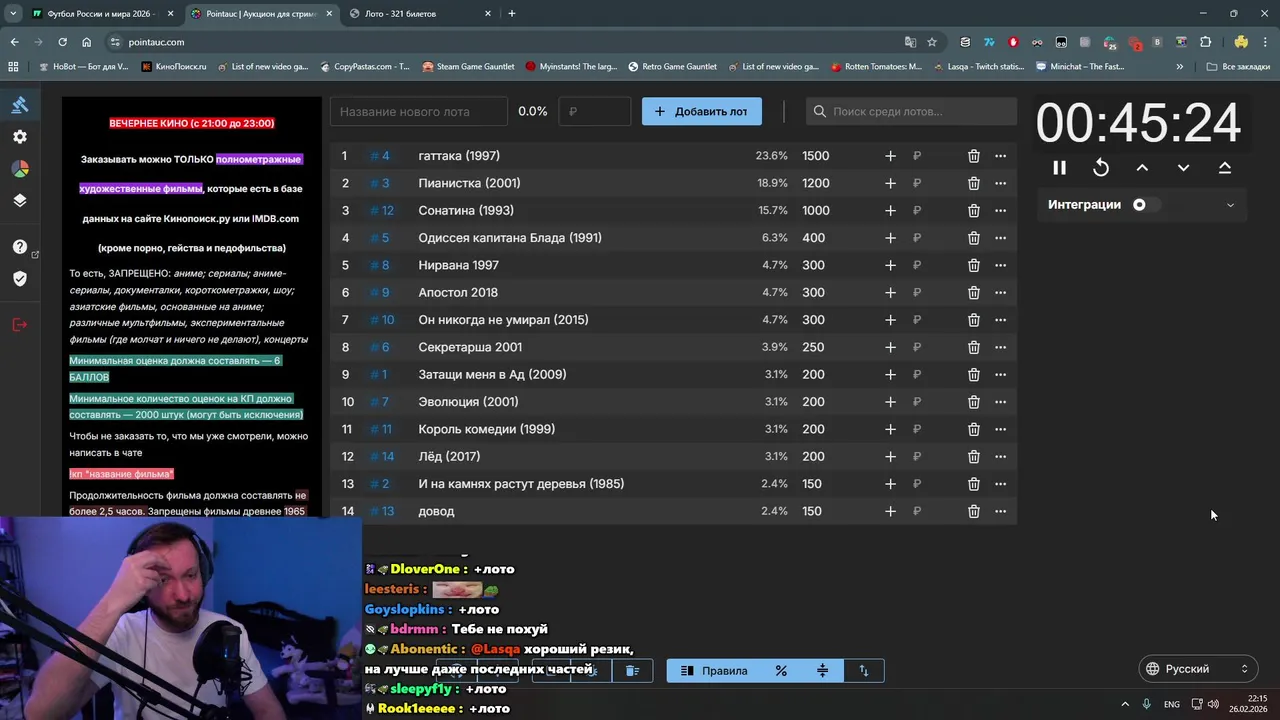Click lot id #12 of Сонатина
Screen dimensions: 1280x720
pos(382,211)
